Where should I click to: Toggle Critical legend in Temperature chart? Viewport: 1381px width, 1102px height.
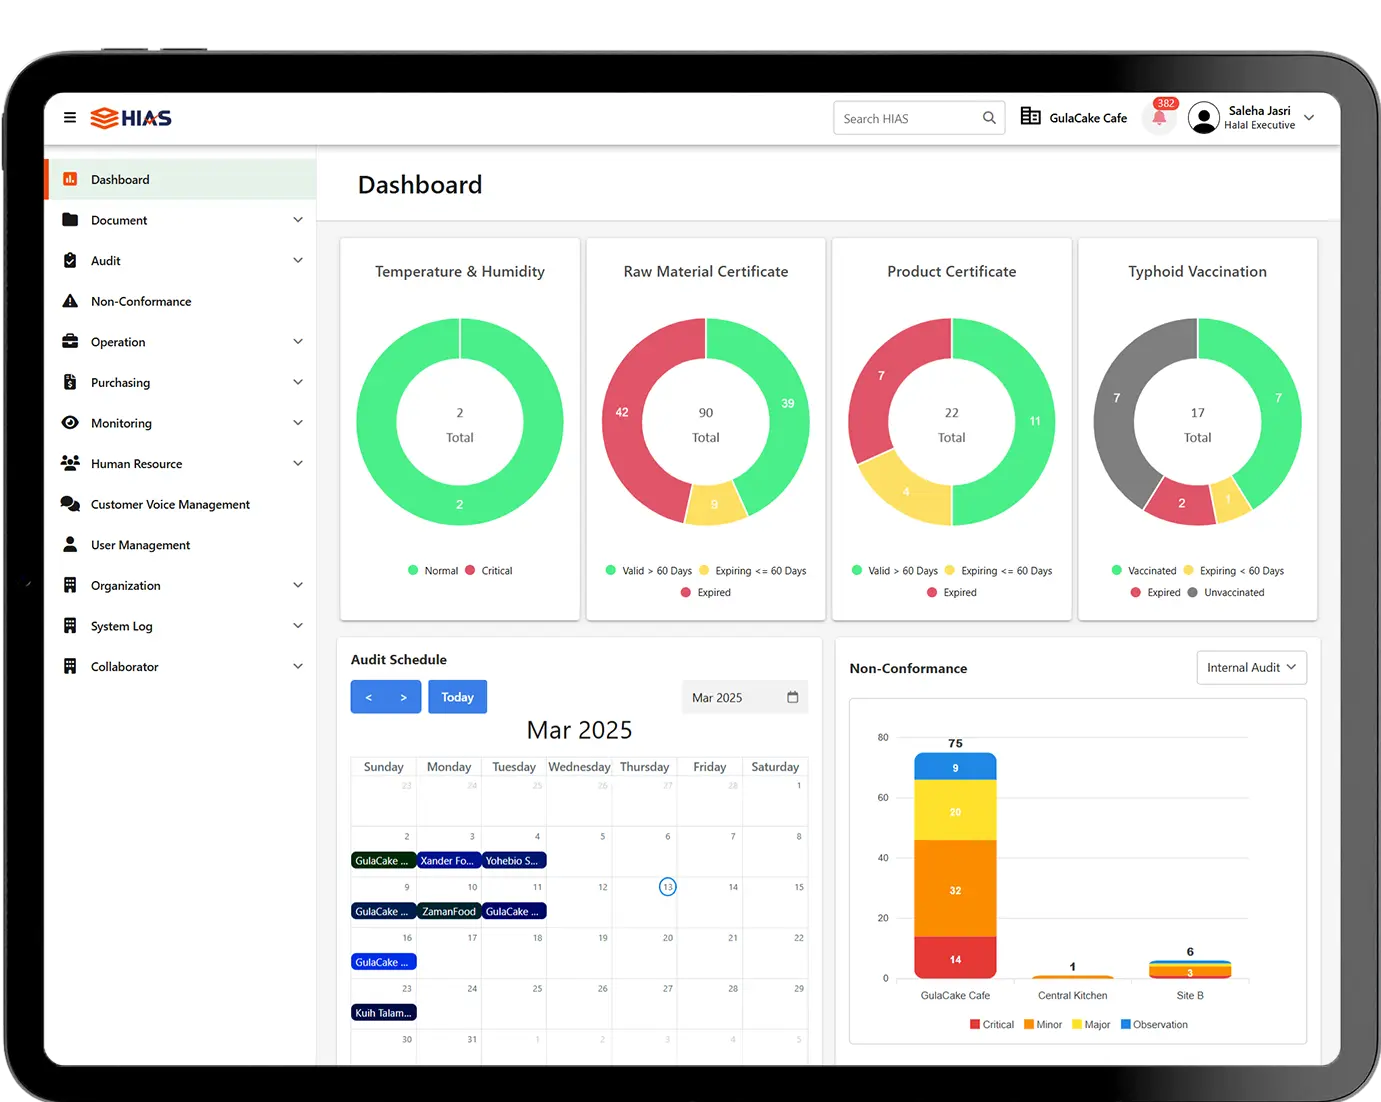point(489,571)
